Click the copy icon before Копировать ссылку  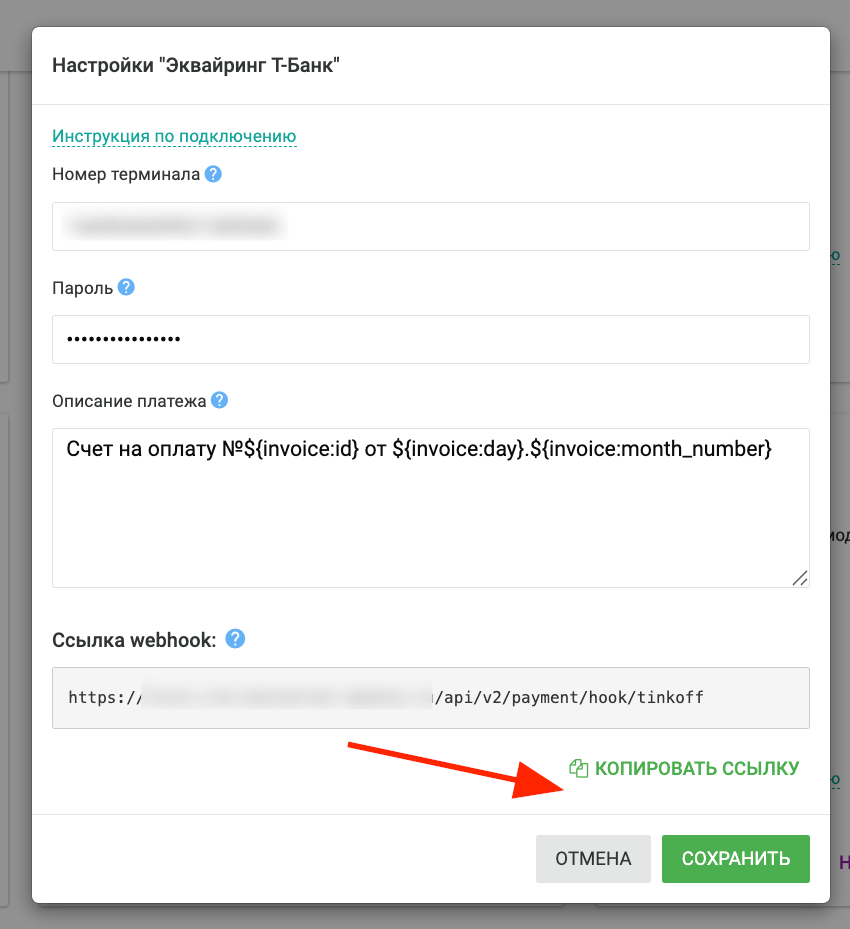579,768
